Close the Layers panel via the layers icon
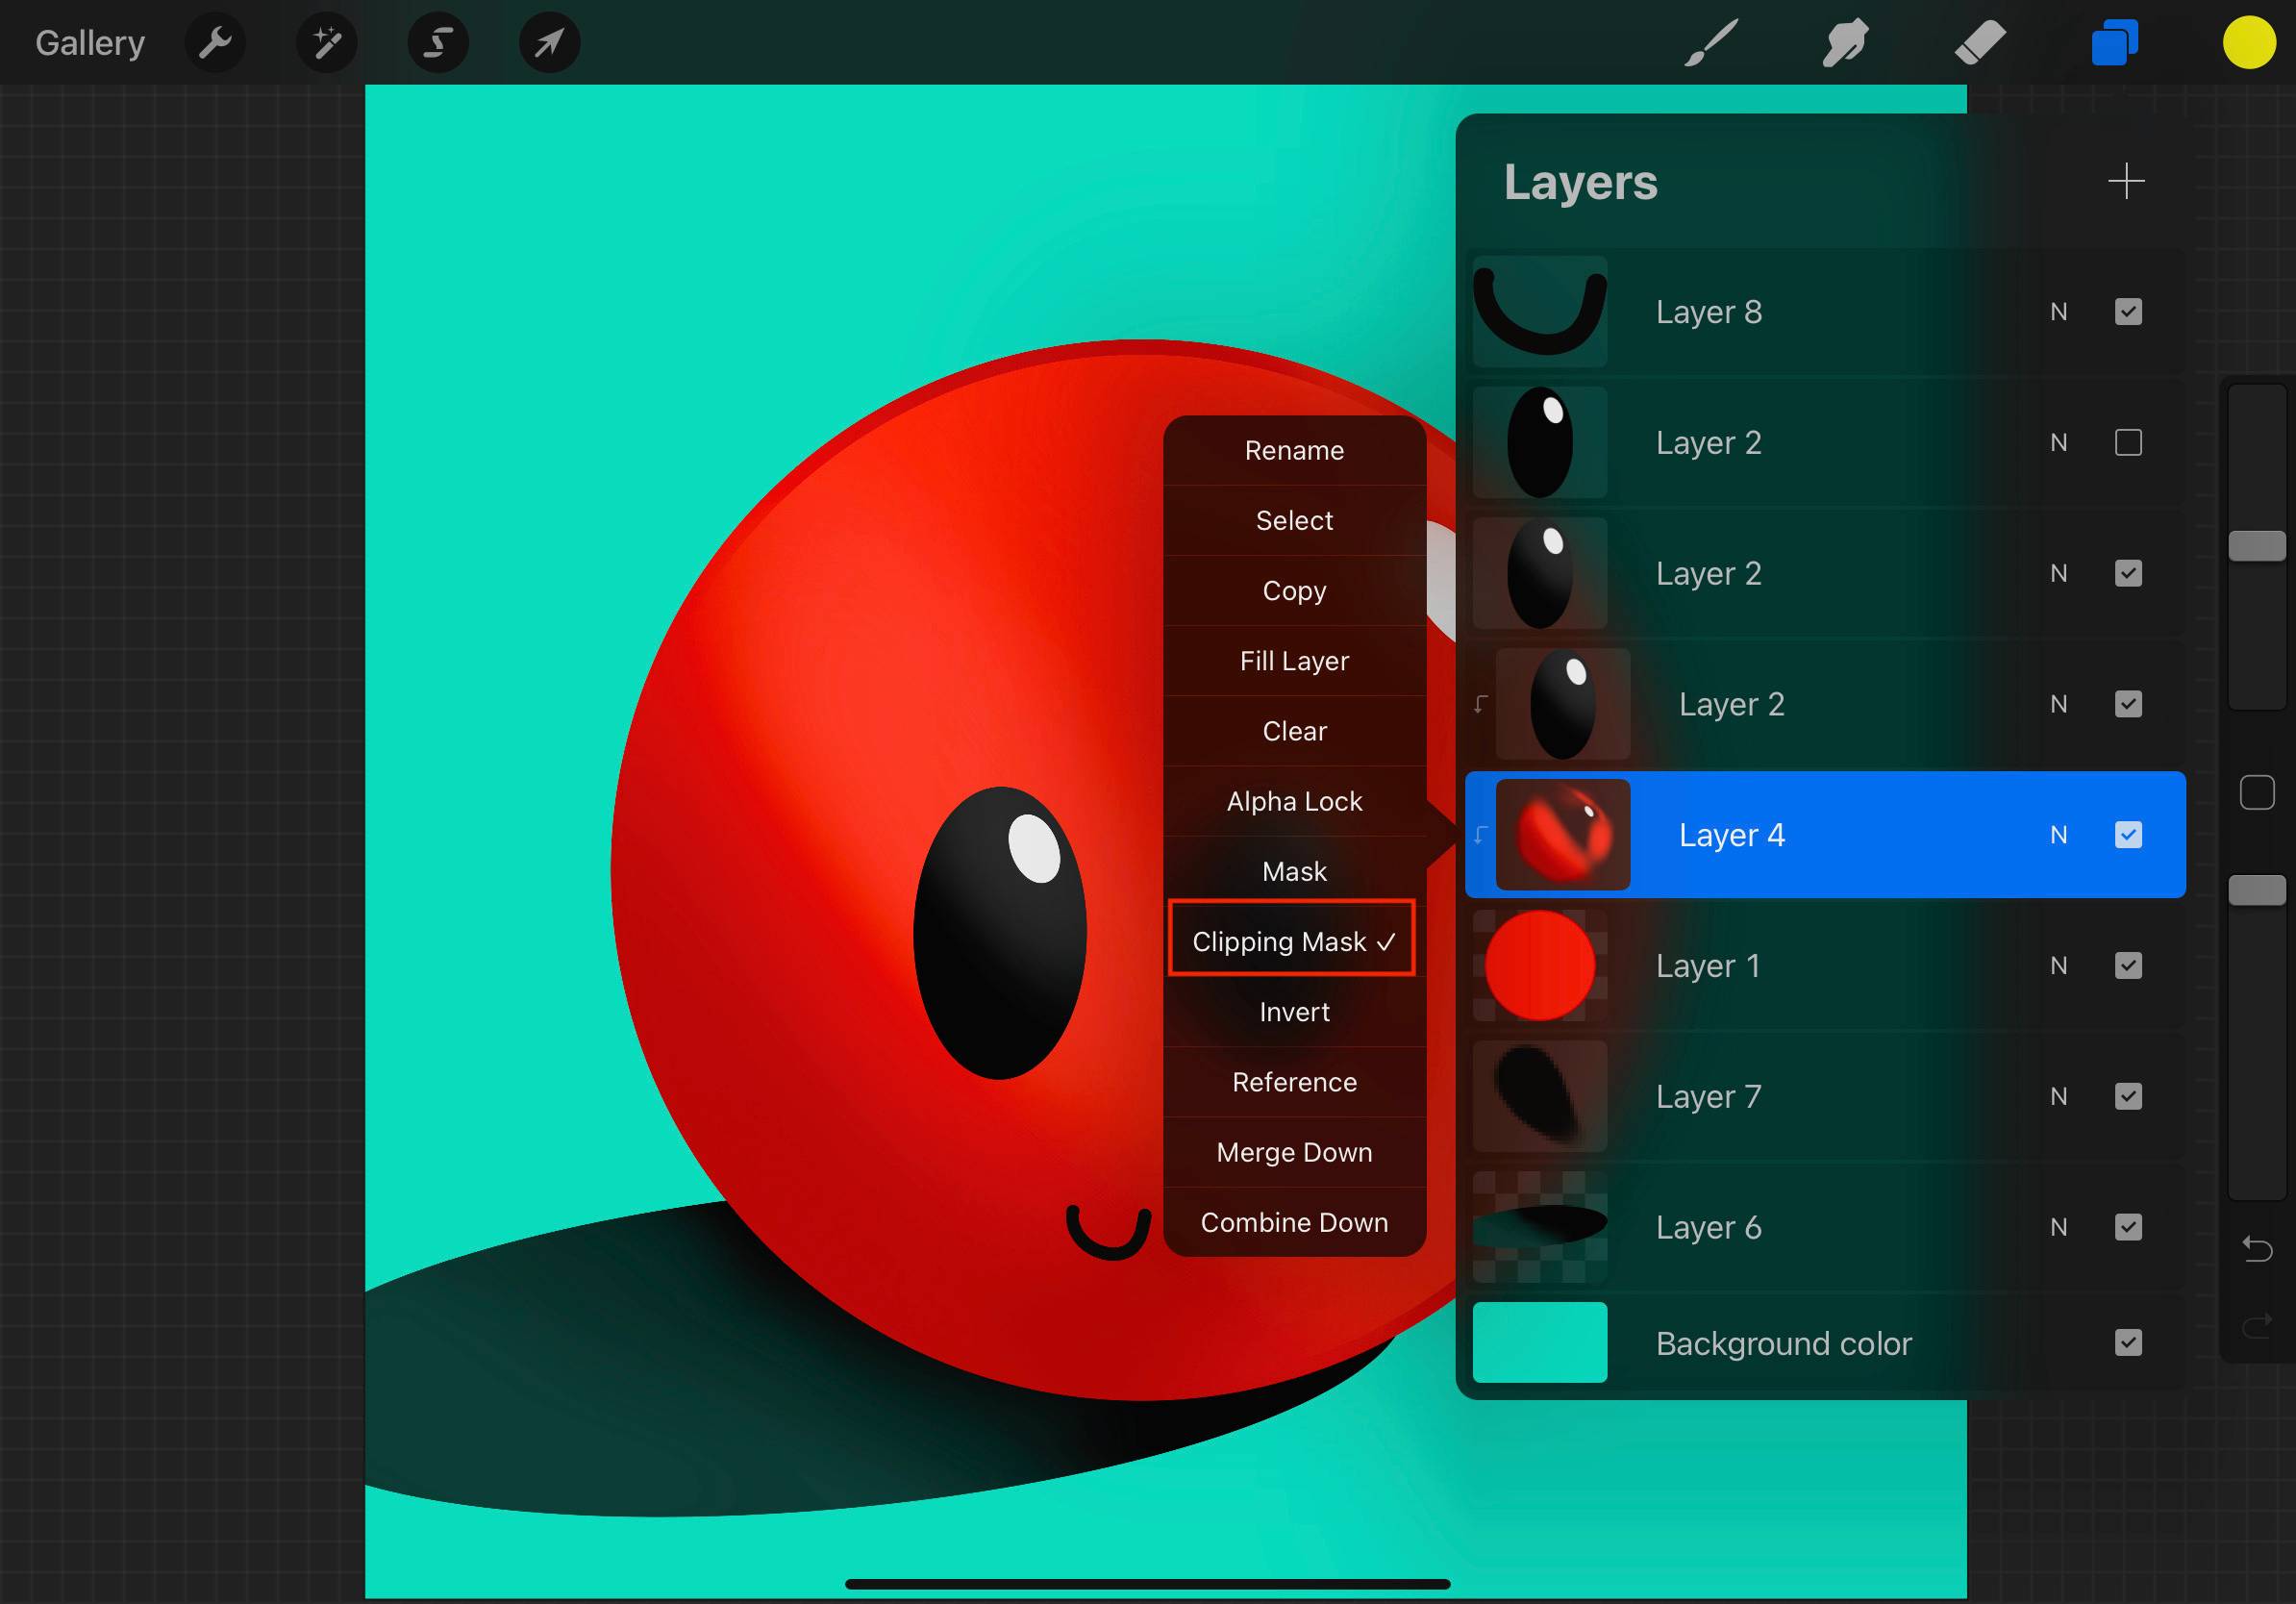 [2114, 43]
